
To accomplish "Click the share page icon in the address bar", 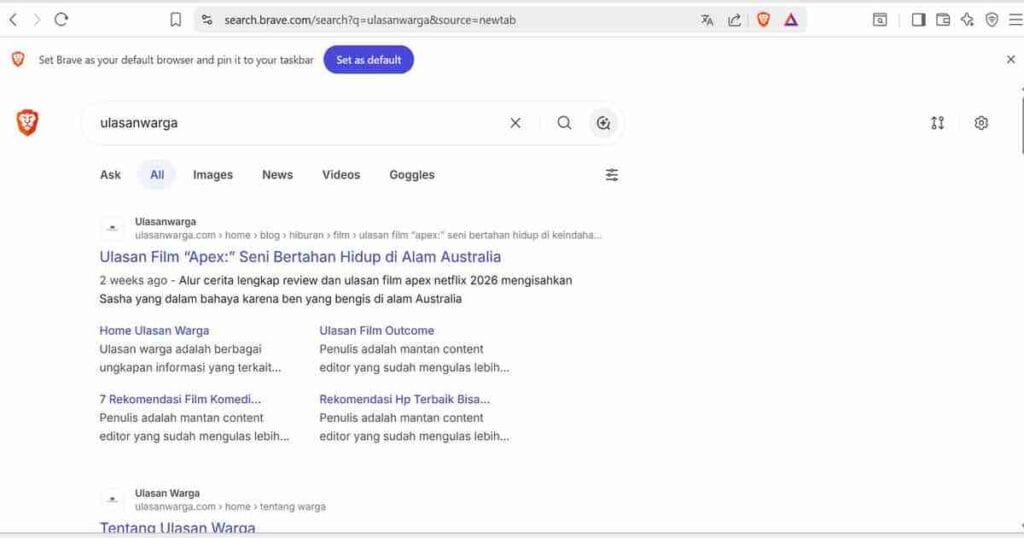I will click(x=735, y=20).
